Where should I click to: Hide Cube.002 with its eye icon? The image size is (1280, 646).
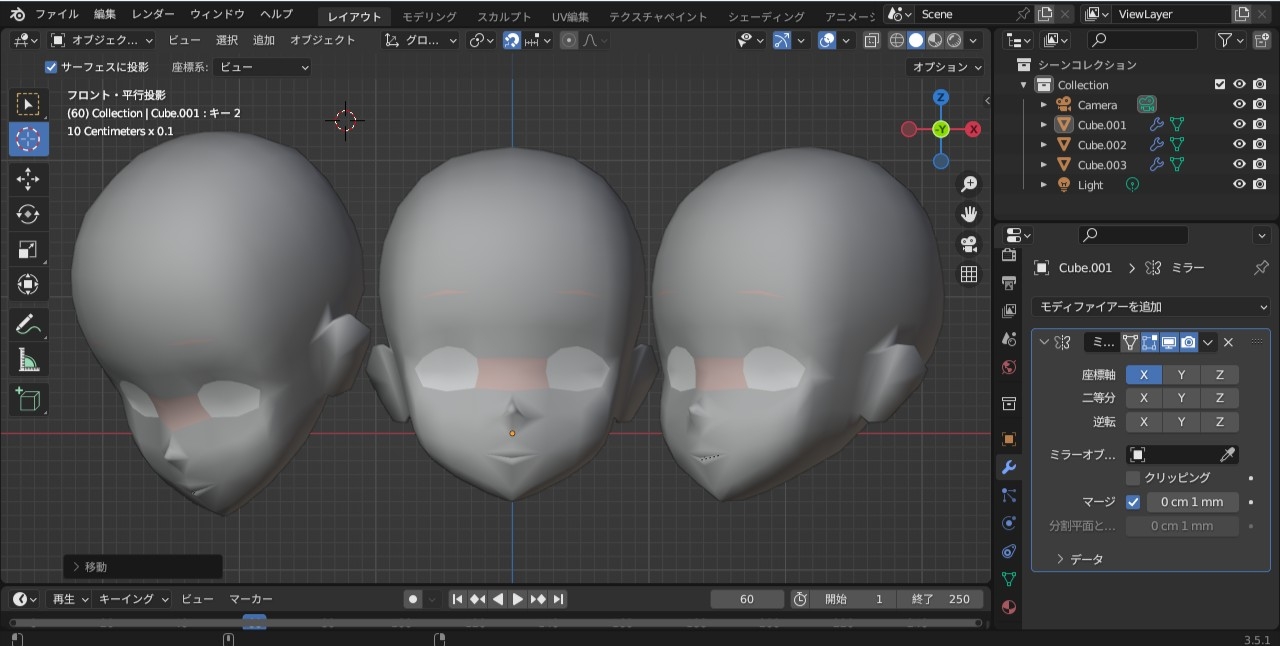click(1239, 145)
